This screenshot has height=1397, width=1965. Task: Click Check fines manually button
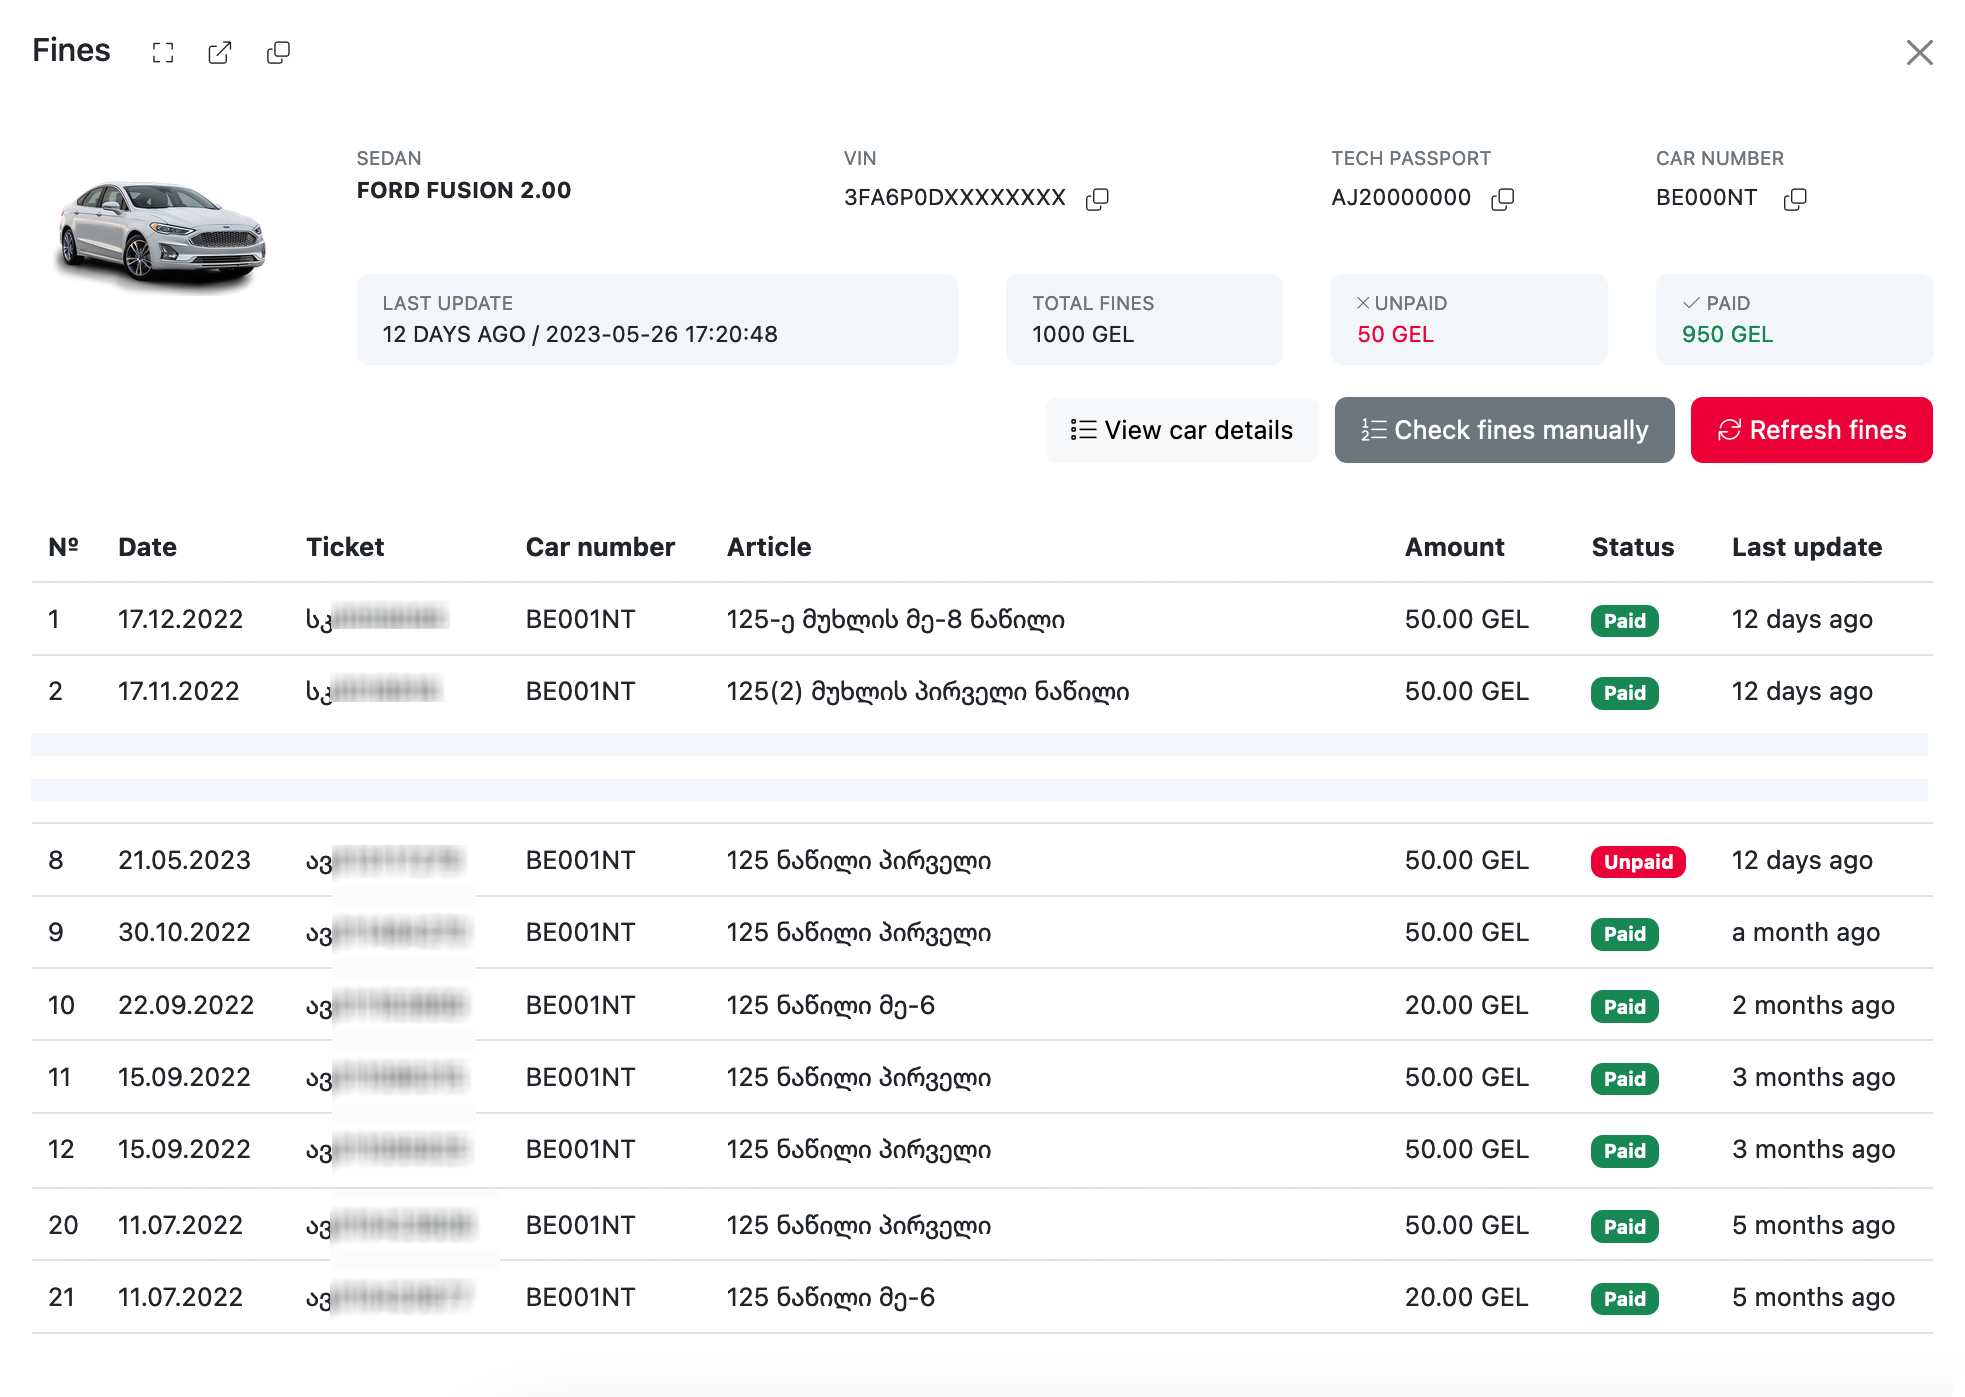point(1504,430)
